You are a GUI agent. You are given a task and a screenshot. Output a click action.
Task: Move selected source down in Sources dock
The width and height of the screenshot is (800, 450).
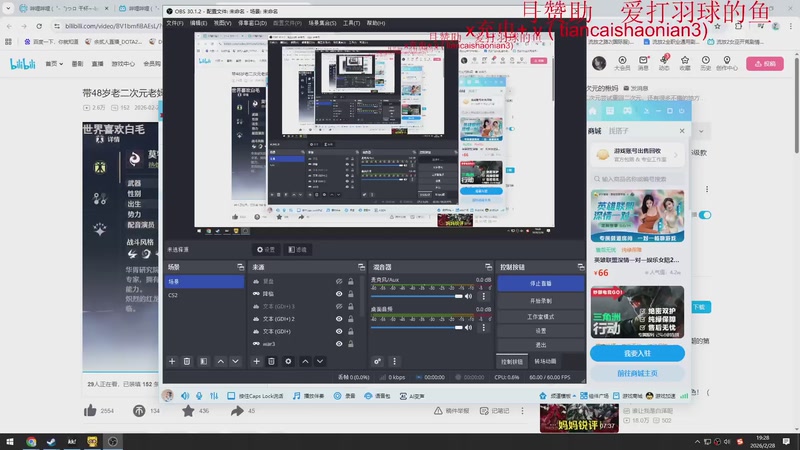point(320,361)
